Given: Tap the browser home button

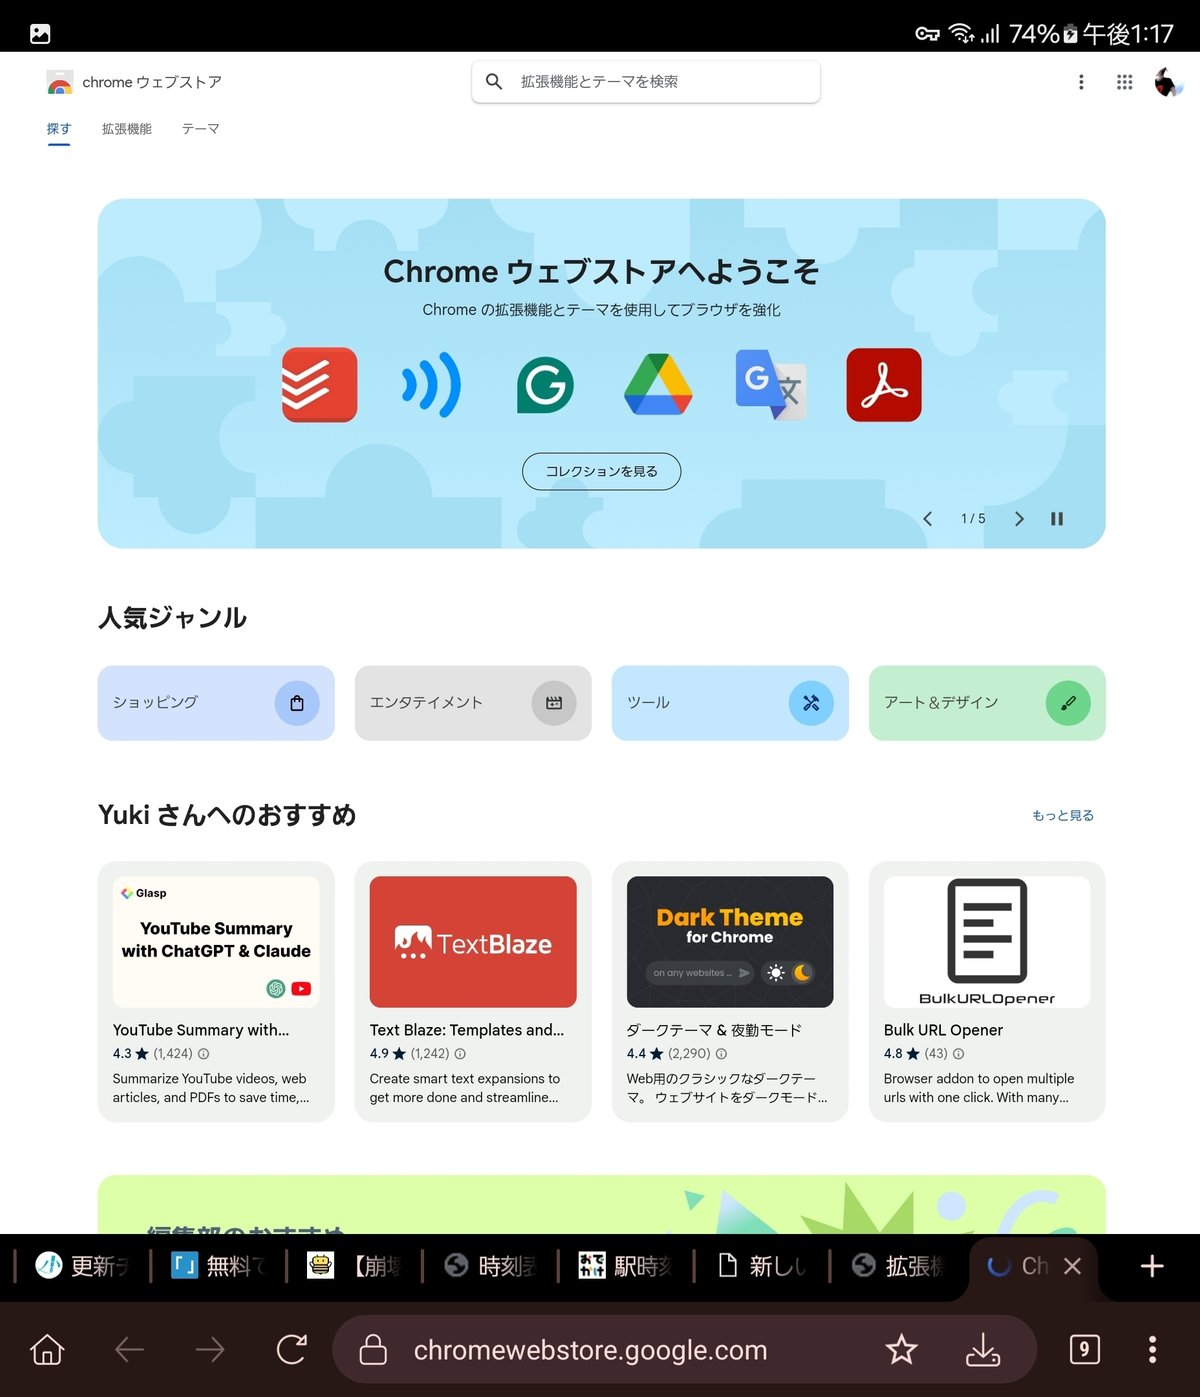Looking at the screenshot, I should [47, 1350].
